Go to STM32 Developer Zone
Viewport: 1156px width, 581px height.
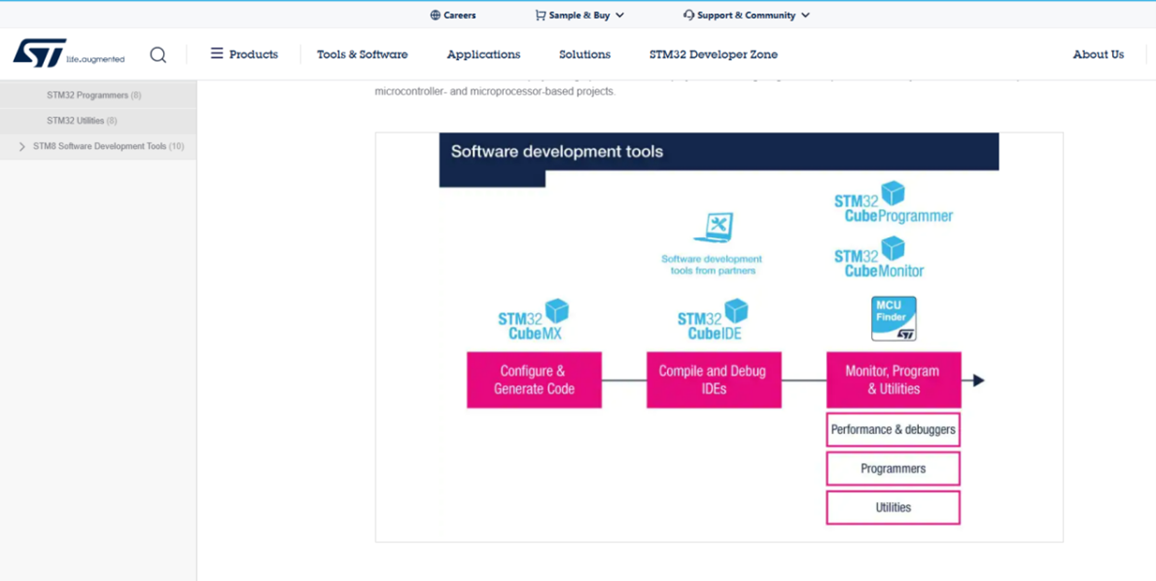tap(713, 55)
